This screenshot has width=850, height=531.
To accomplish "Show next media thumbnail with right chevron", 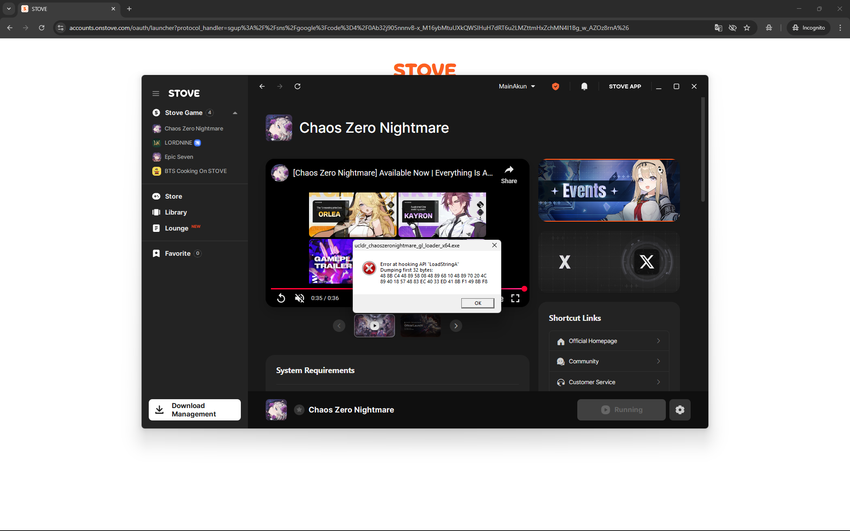I will (x=456, y=325).
